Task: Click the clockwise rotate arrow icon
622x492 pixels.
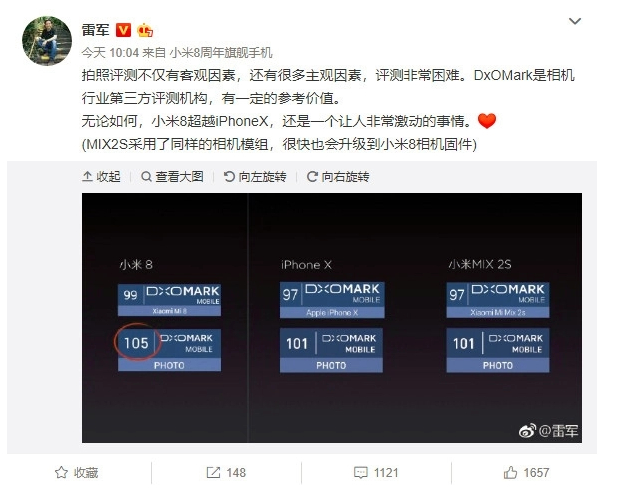Action: (312, 177)
